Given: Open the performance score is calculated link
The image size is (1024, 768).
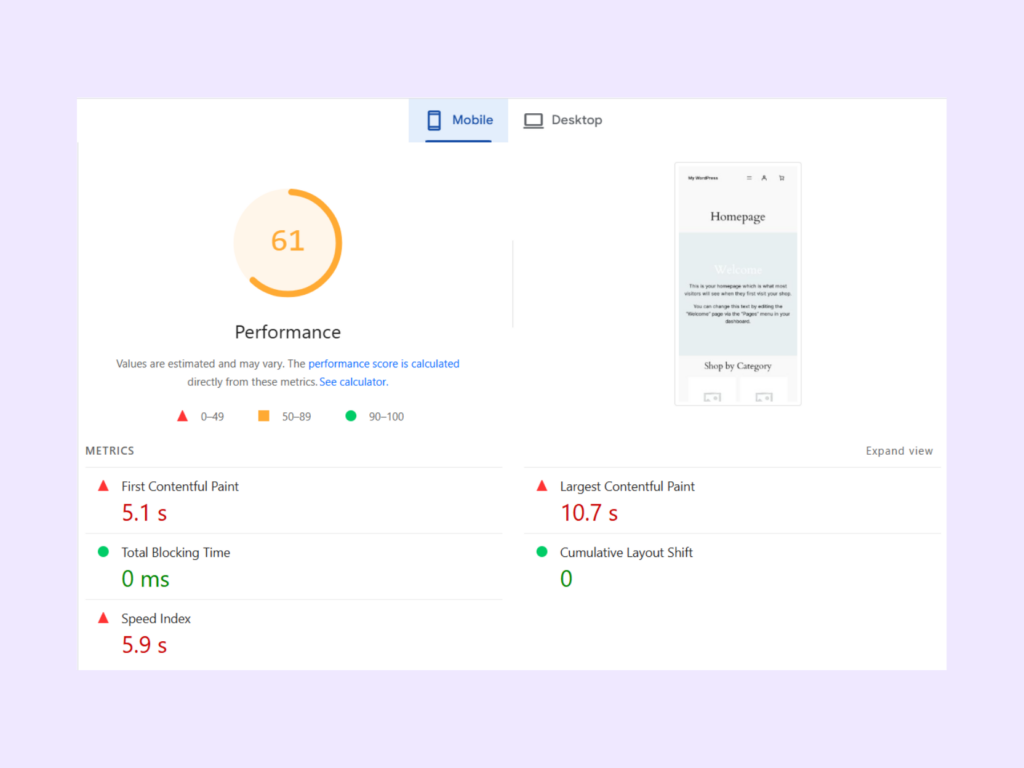Looking at the screenshot, I should pos(384,363).
